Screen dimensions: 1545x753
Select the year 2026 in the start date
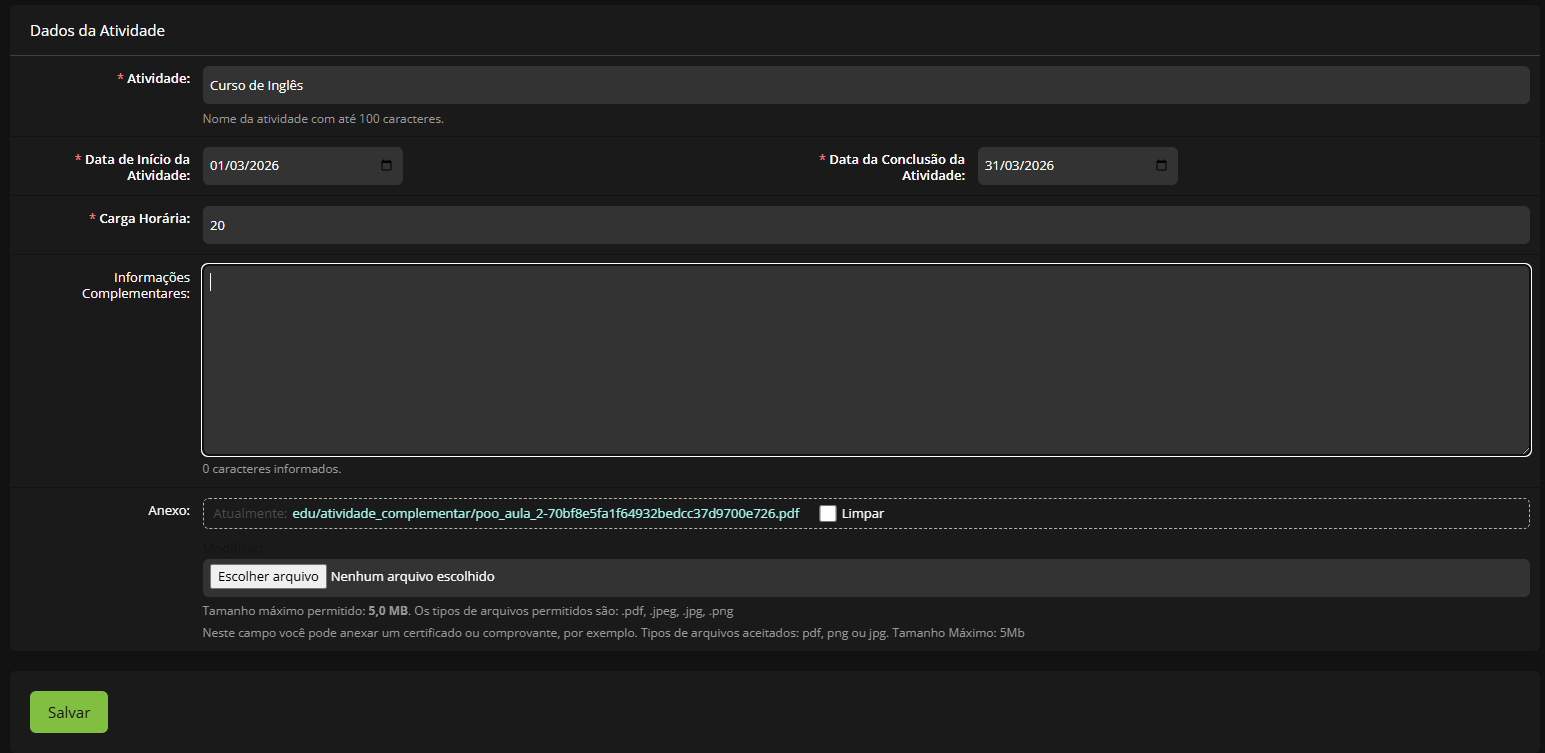tap(263, 166)
